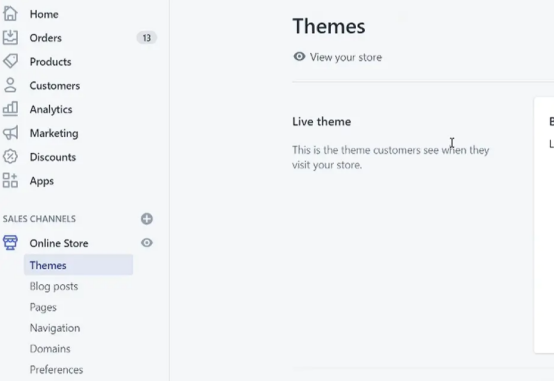
Task: Click the eye icon beside View your store
Action: tap(299, 57)
